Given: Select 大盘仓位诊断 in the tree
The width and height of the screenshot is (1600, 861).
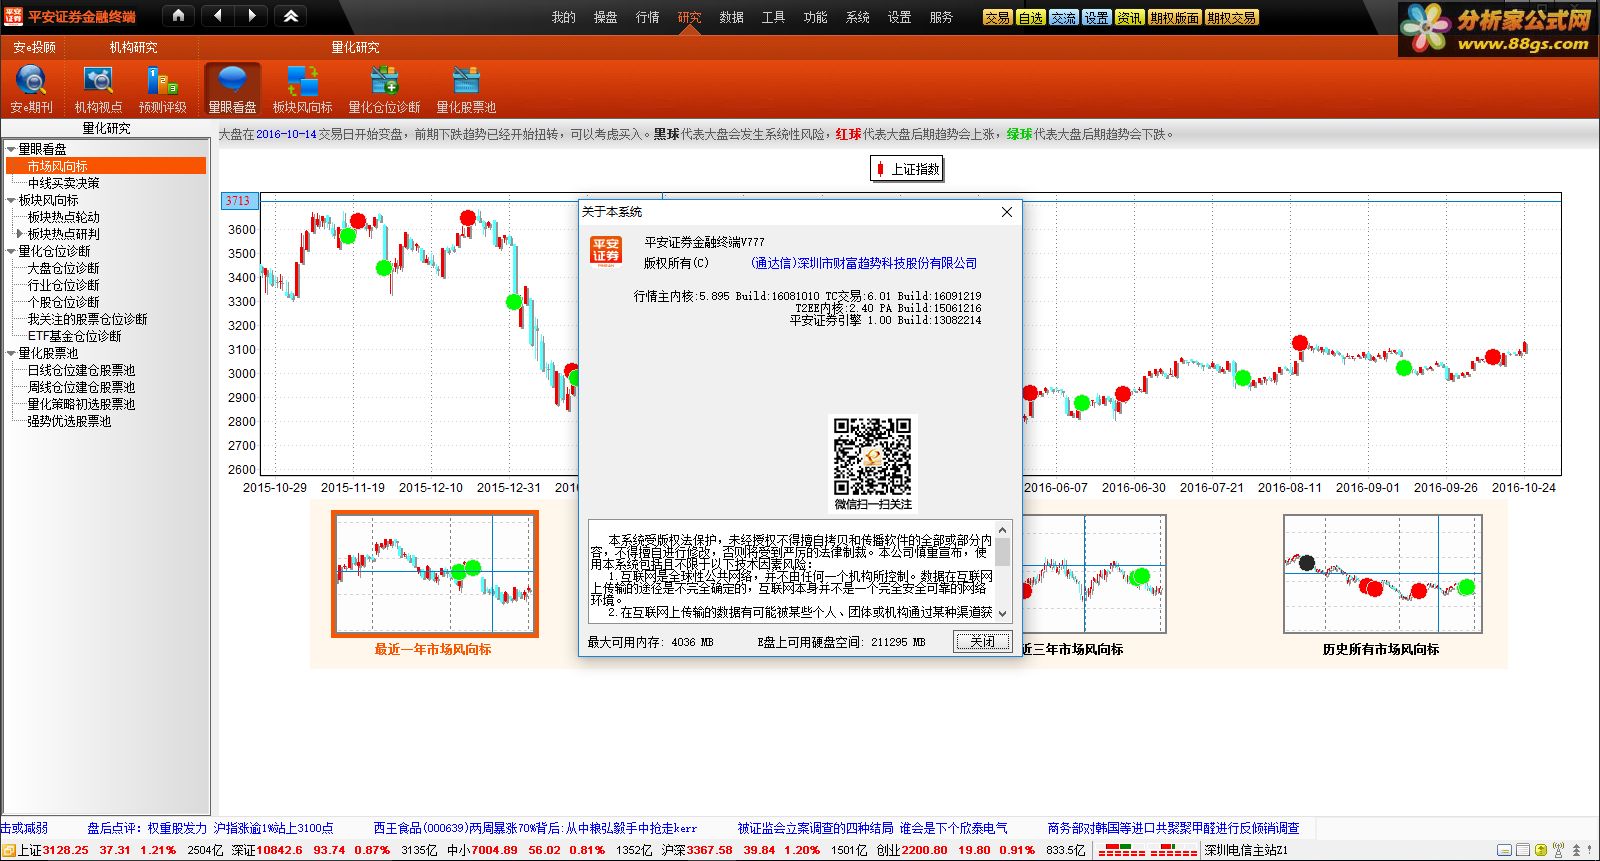Looking at the screenshot, I should [x=64, y=268].
